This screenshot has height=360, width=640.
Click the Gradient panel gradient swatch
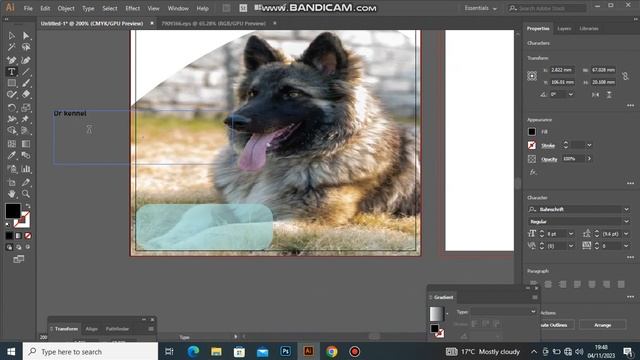tap(436, 314)
